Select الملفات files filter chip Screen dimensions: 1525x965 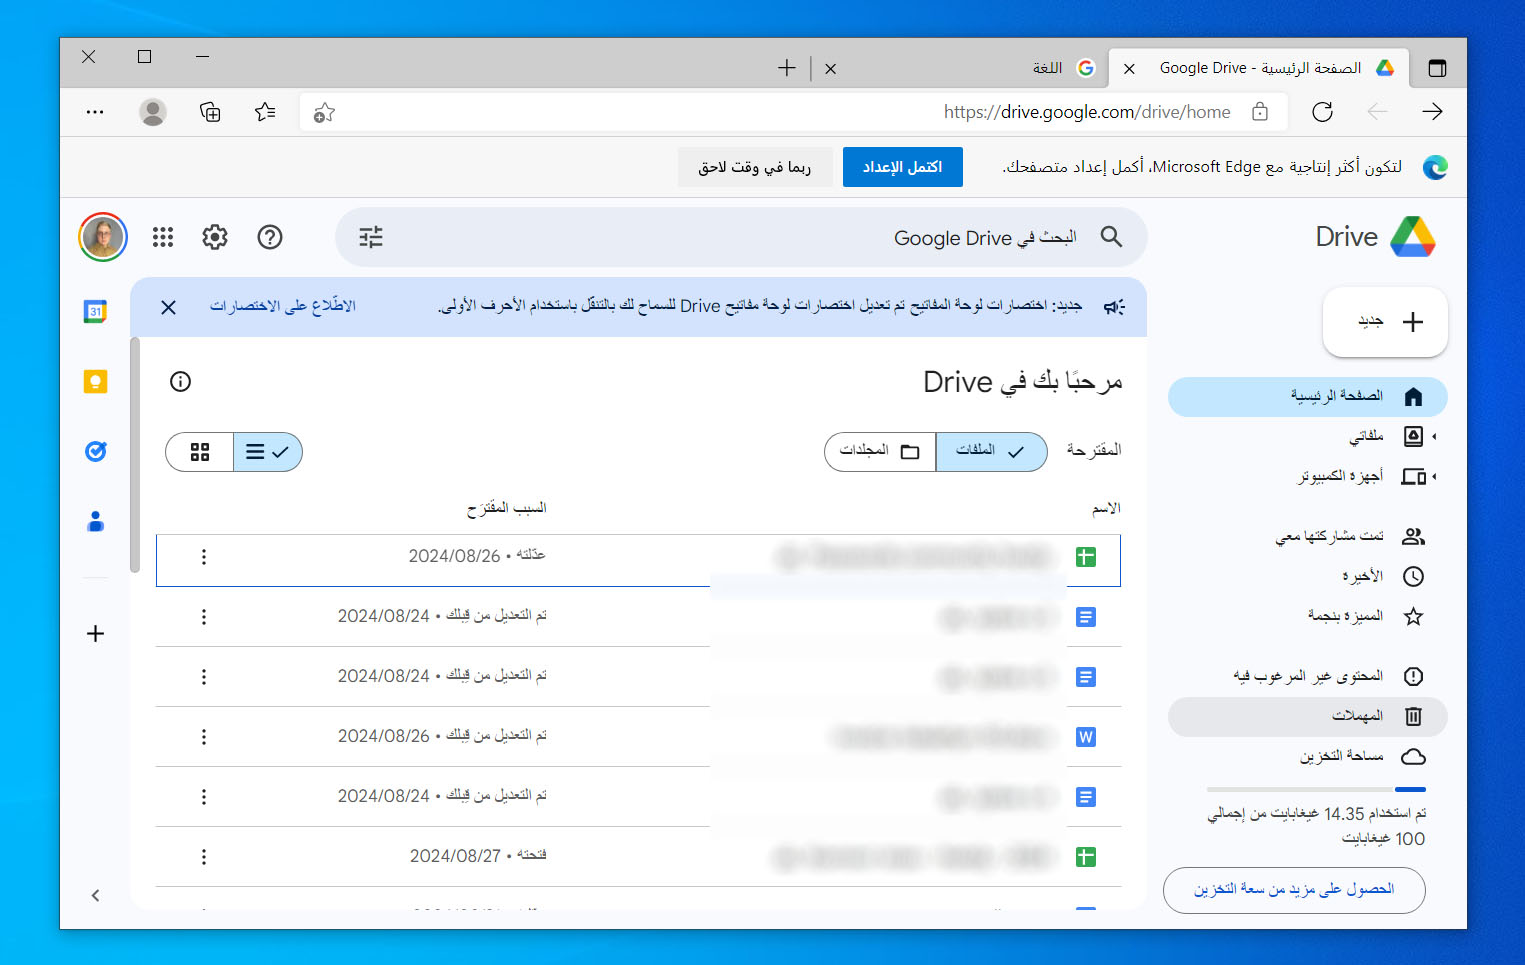(991, 452)
